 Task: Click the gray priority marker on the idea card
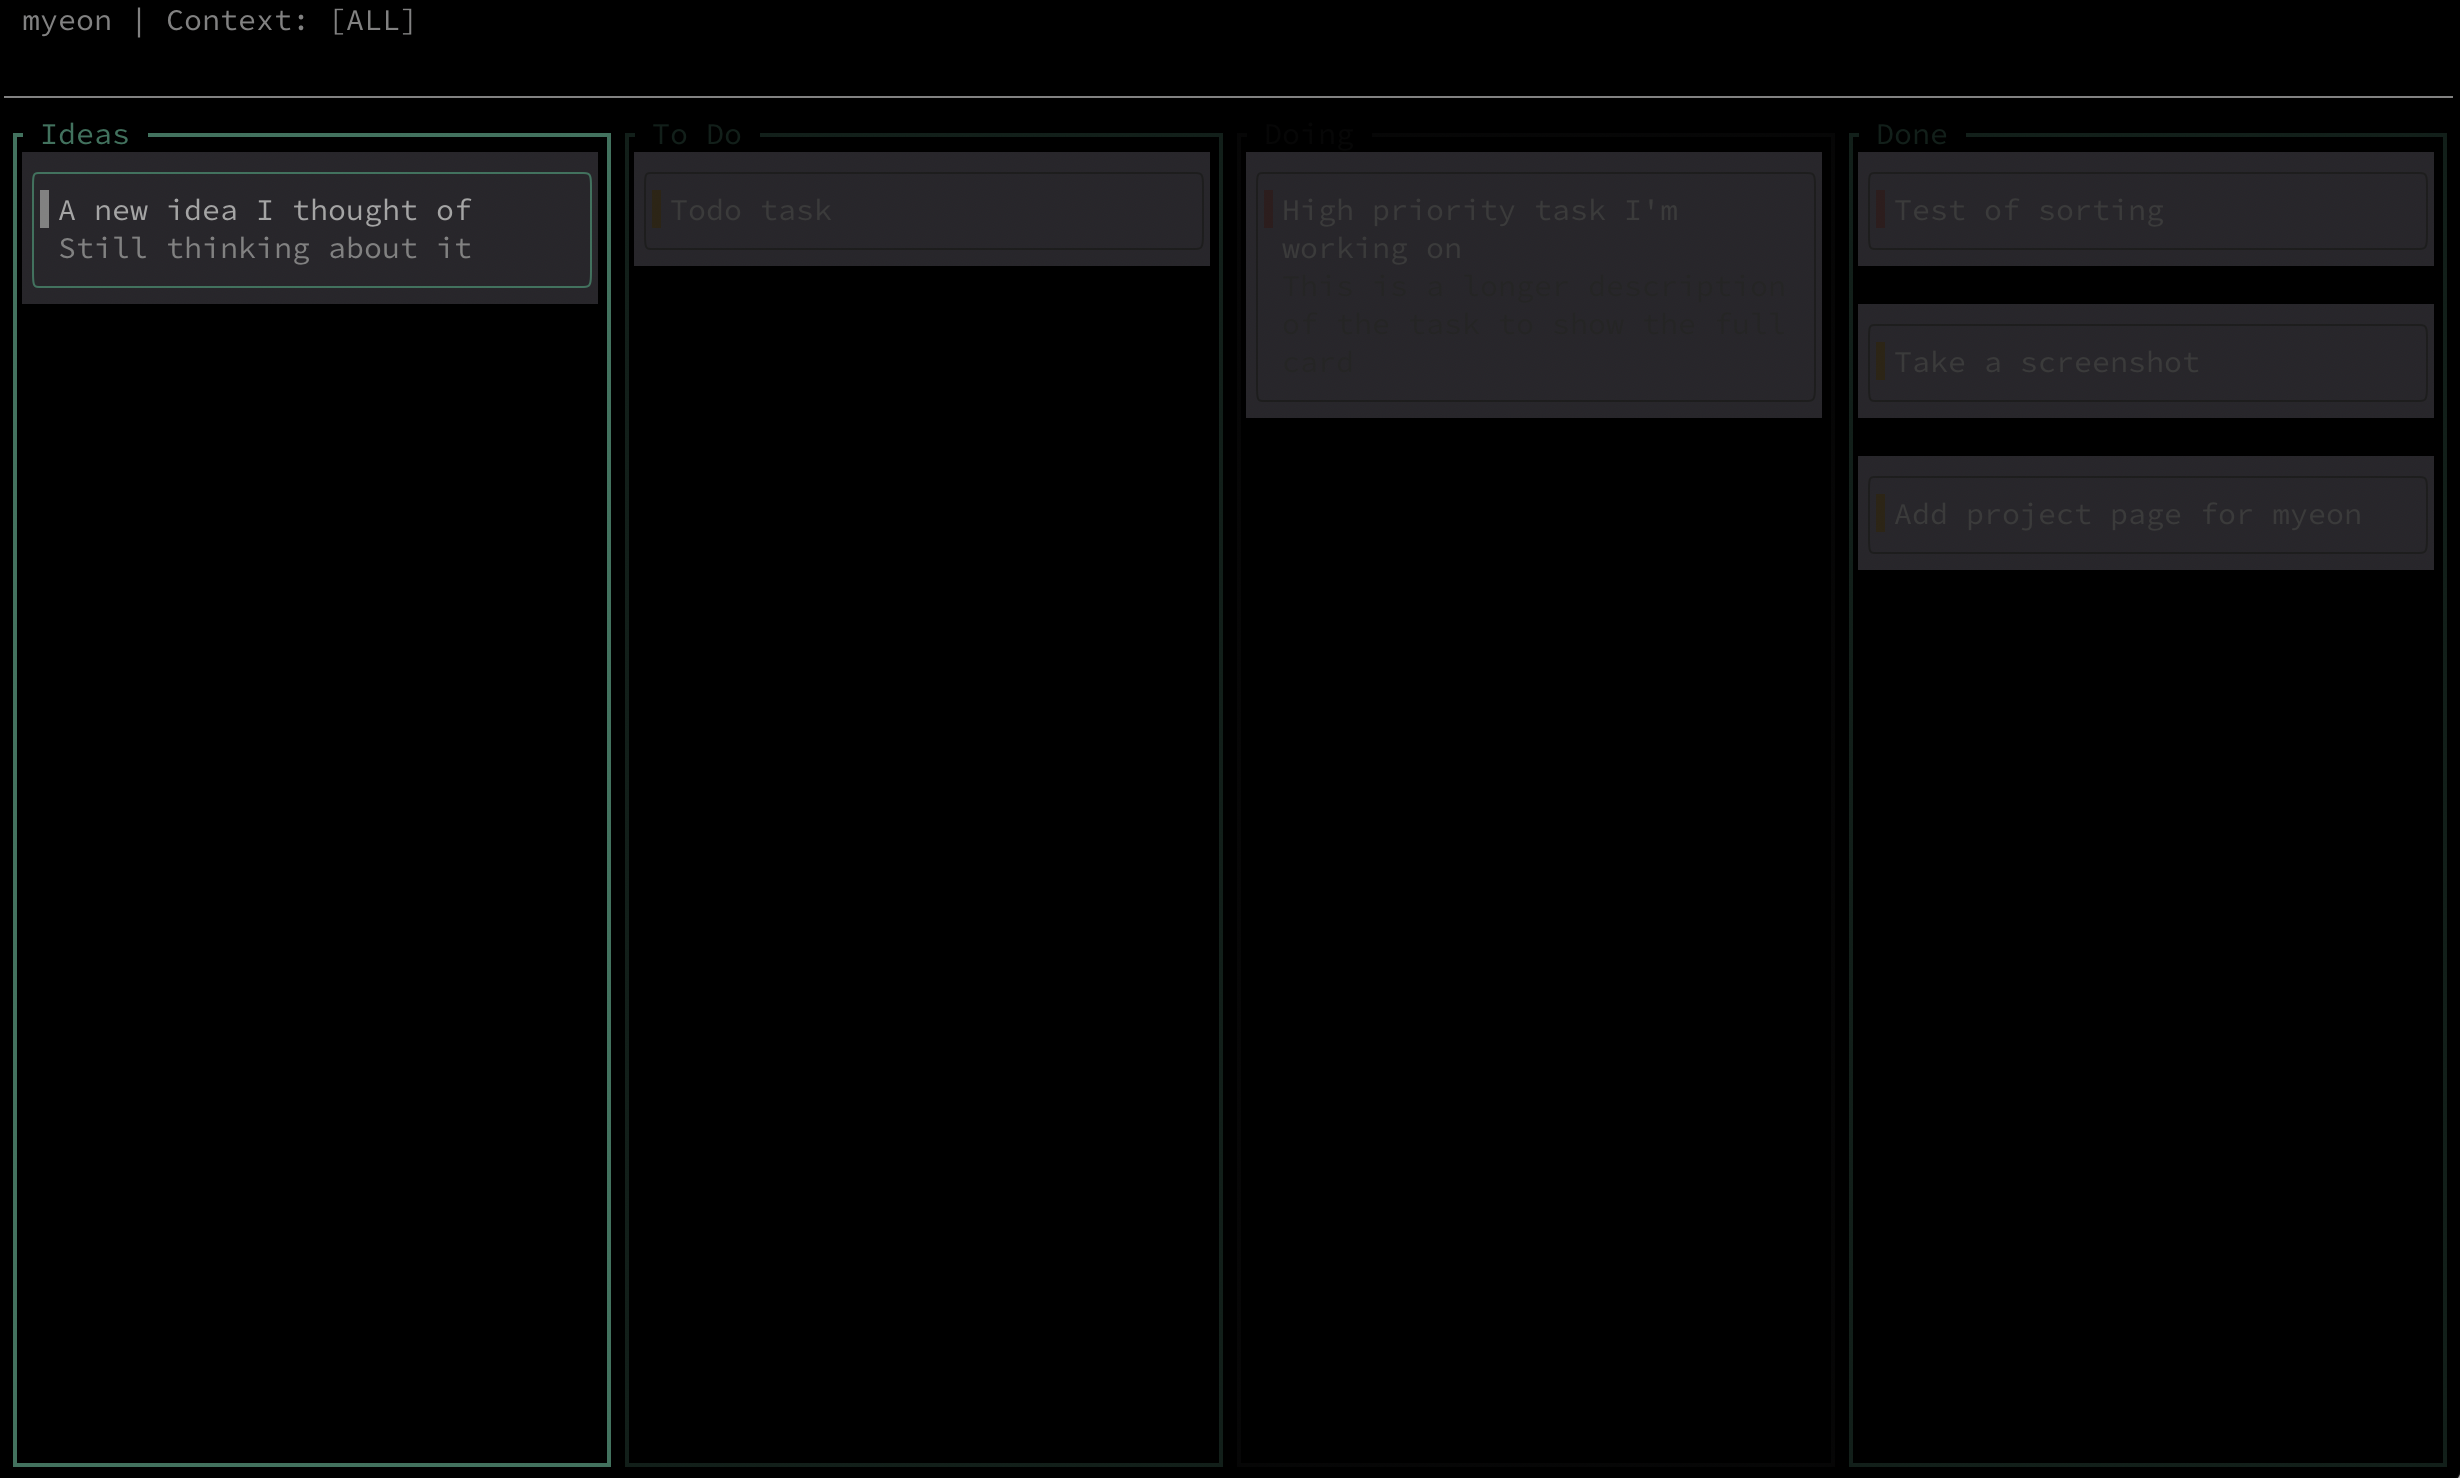click(x=44, y=210)
